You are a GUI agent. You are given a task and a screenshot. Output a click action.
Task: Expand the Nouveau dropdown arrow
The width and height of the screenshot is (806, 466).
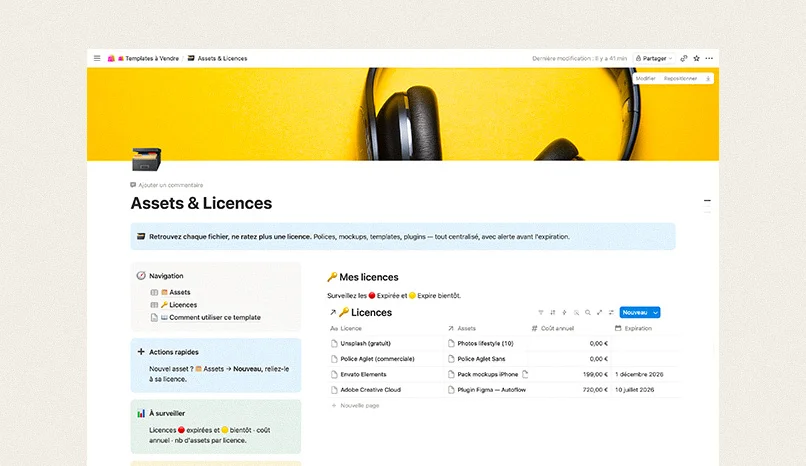[655, 312]
